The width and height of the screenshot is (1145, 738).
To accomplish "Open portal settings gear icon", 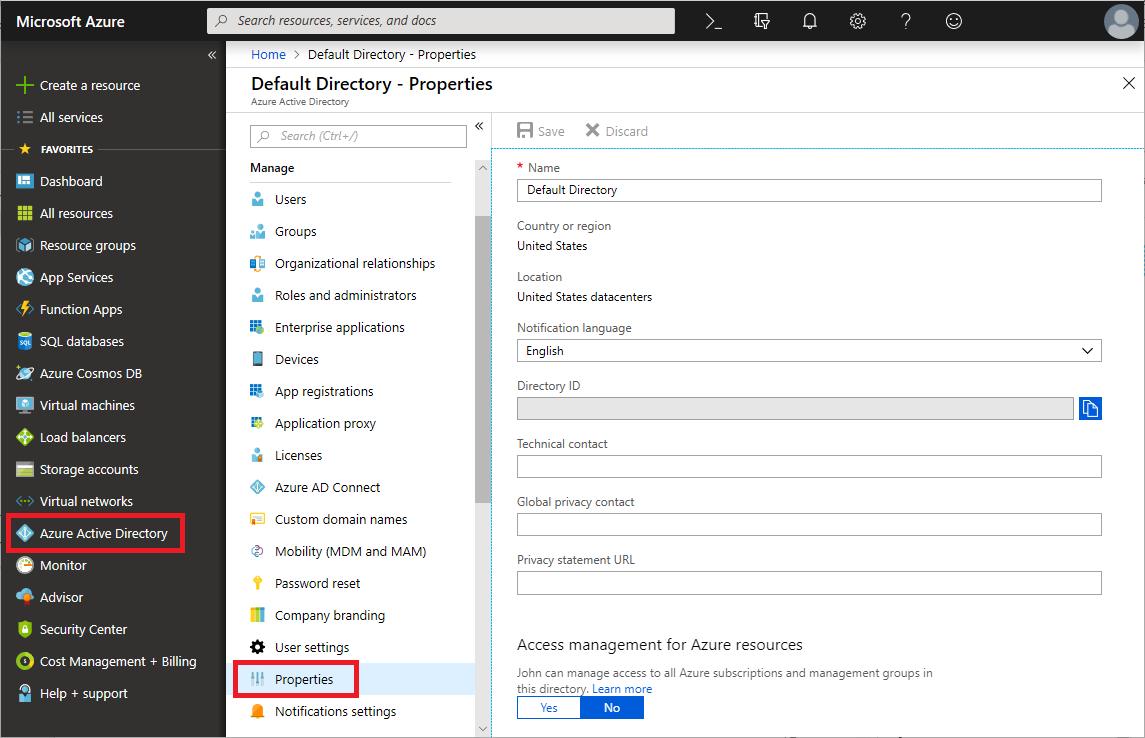I will [858, 21].
